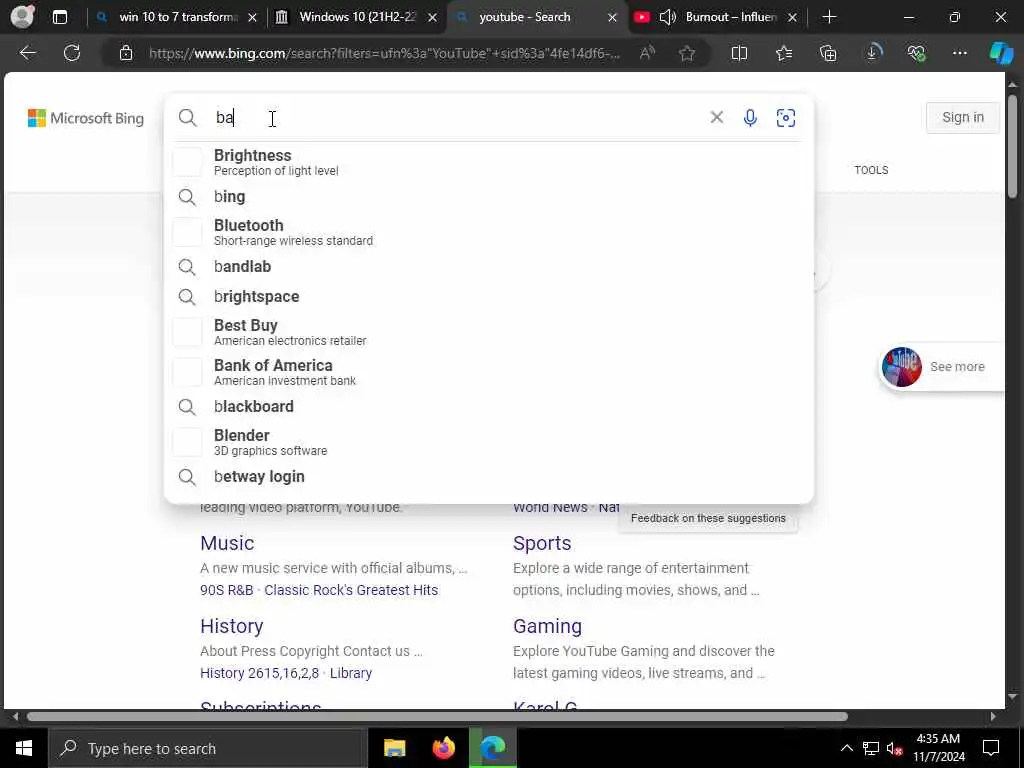The image size is (1024, 768).
Task: Choose the 'bing' suggestion
Action: tap(488, 197)
